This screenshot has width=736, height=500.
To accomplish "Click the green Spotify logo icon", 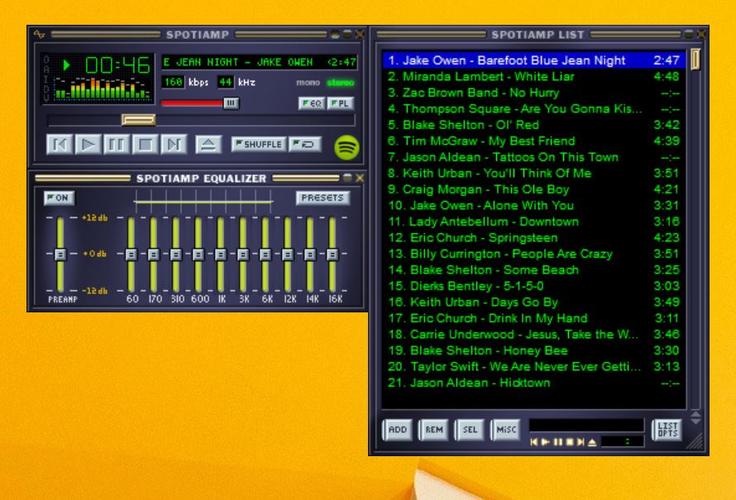I will tap(347, 147).
